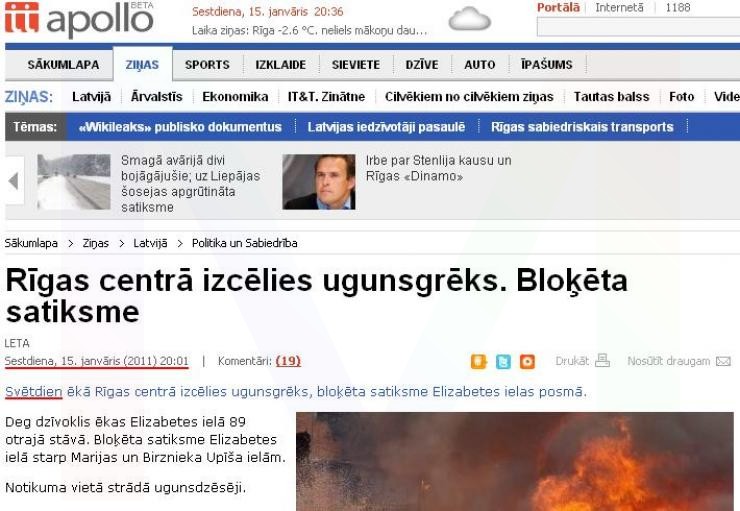Click the red-orange share icon
Viewport: 740px width, 511px height.
click(527, 361)
